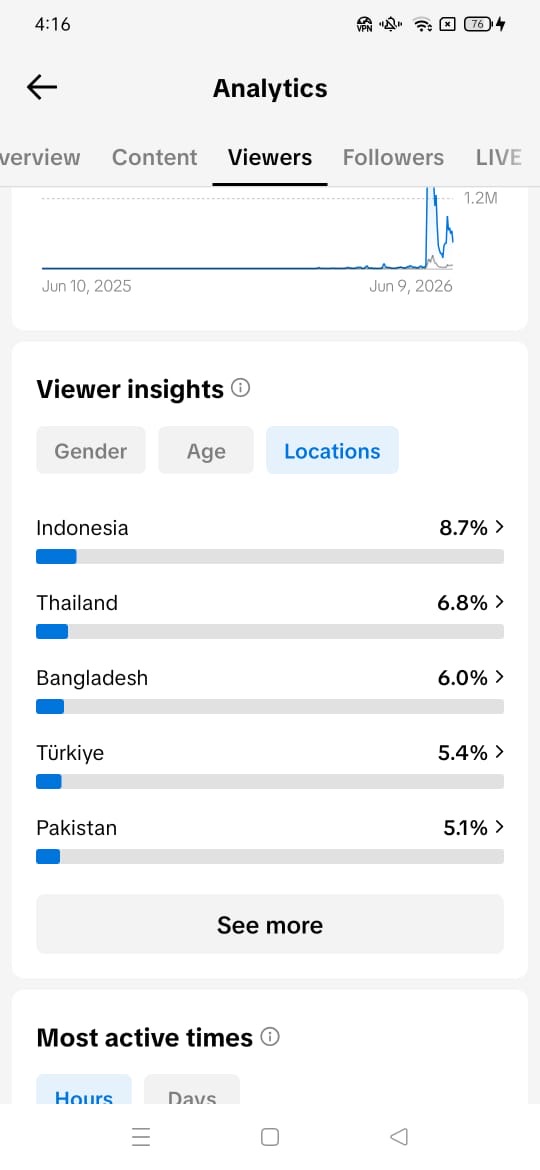Image resolution: width=540 pixels, height=1170 pixels.
Task: Tap the viewers line chart peak
Action: 430,195
